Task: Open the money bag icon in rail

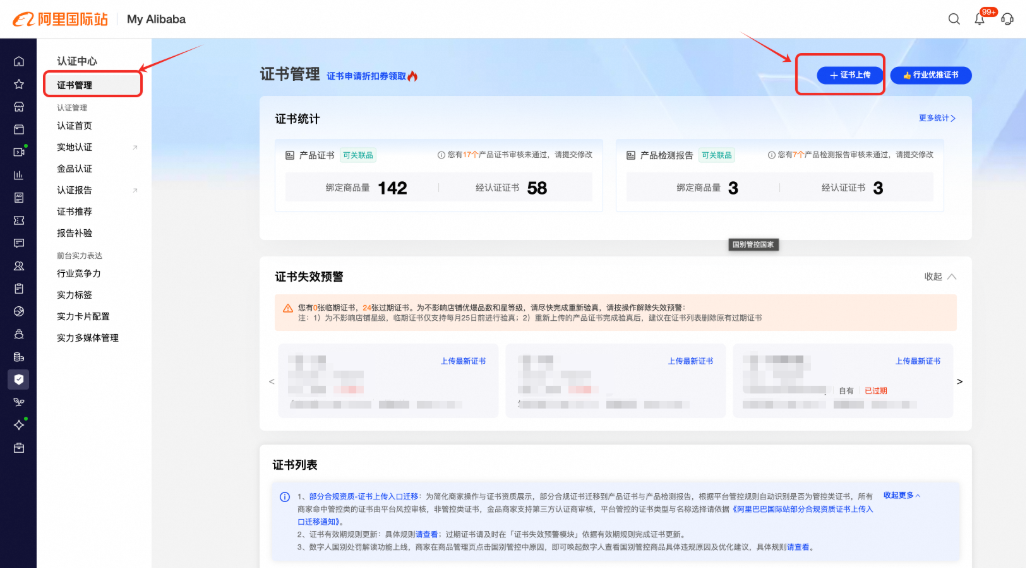Action: click(19, 334)
